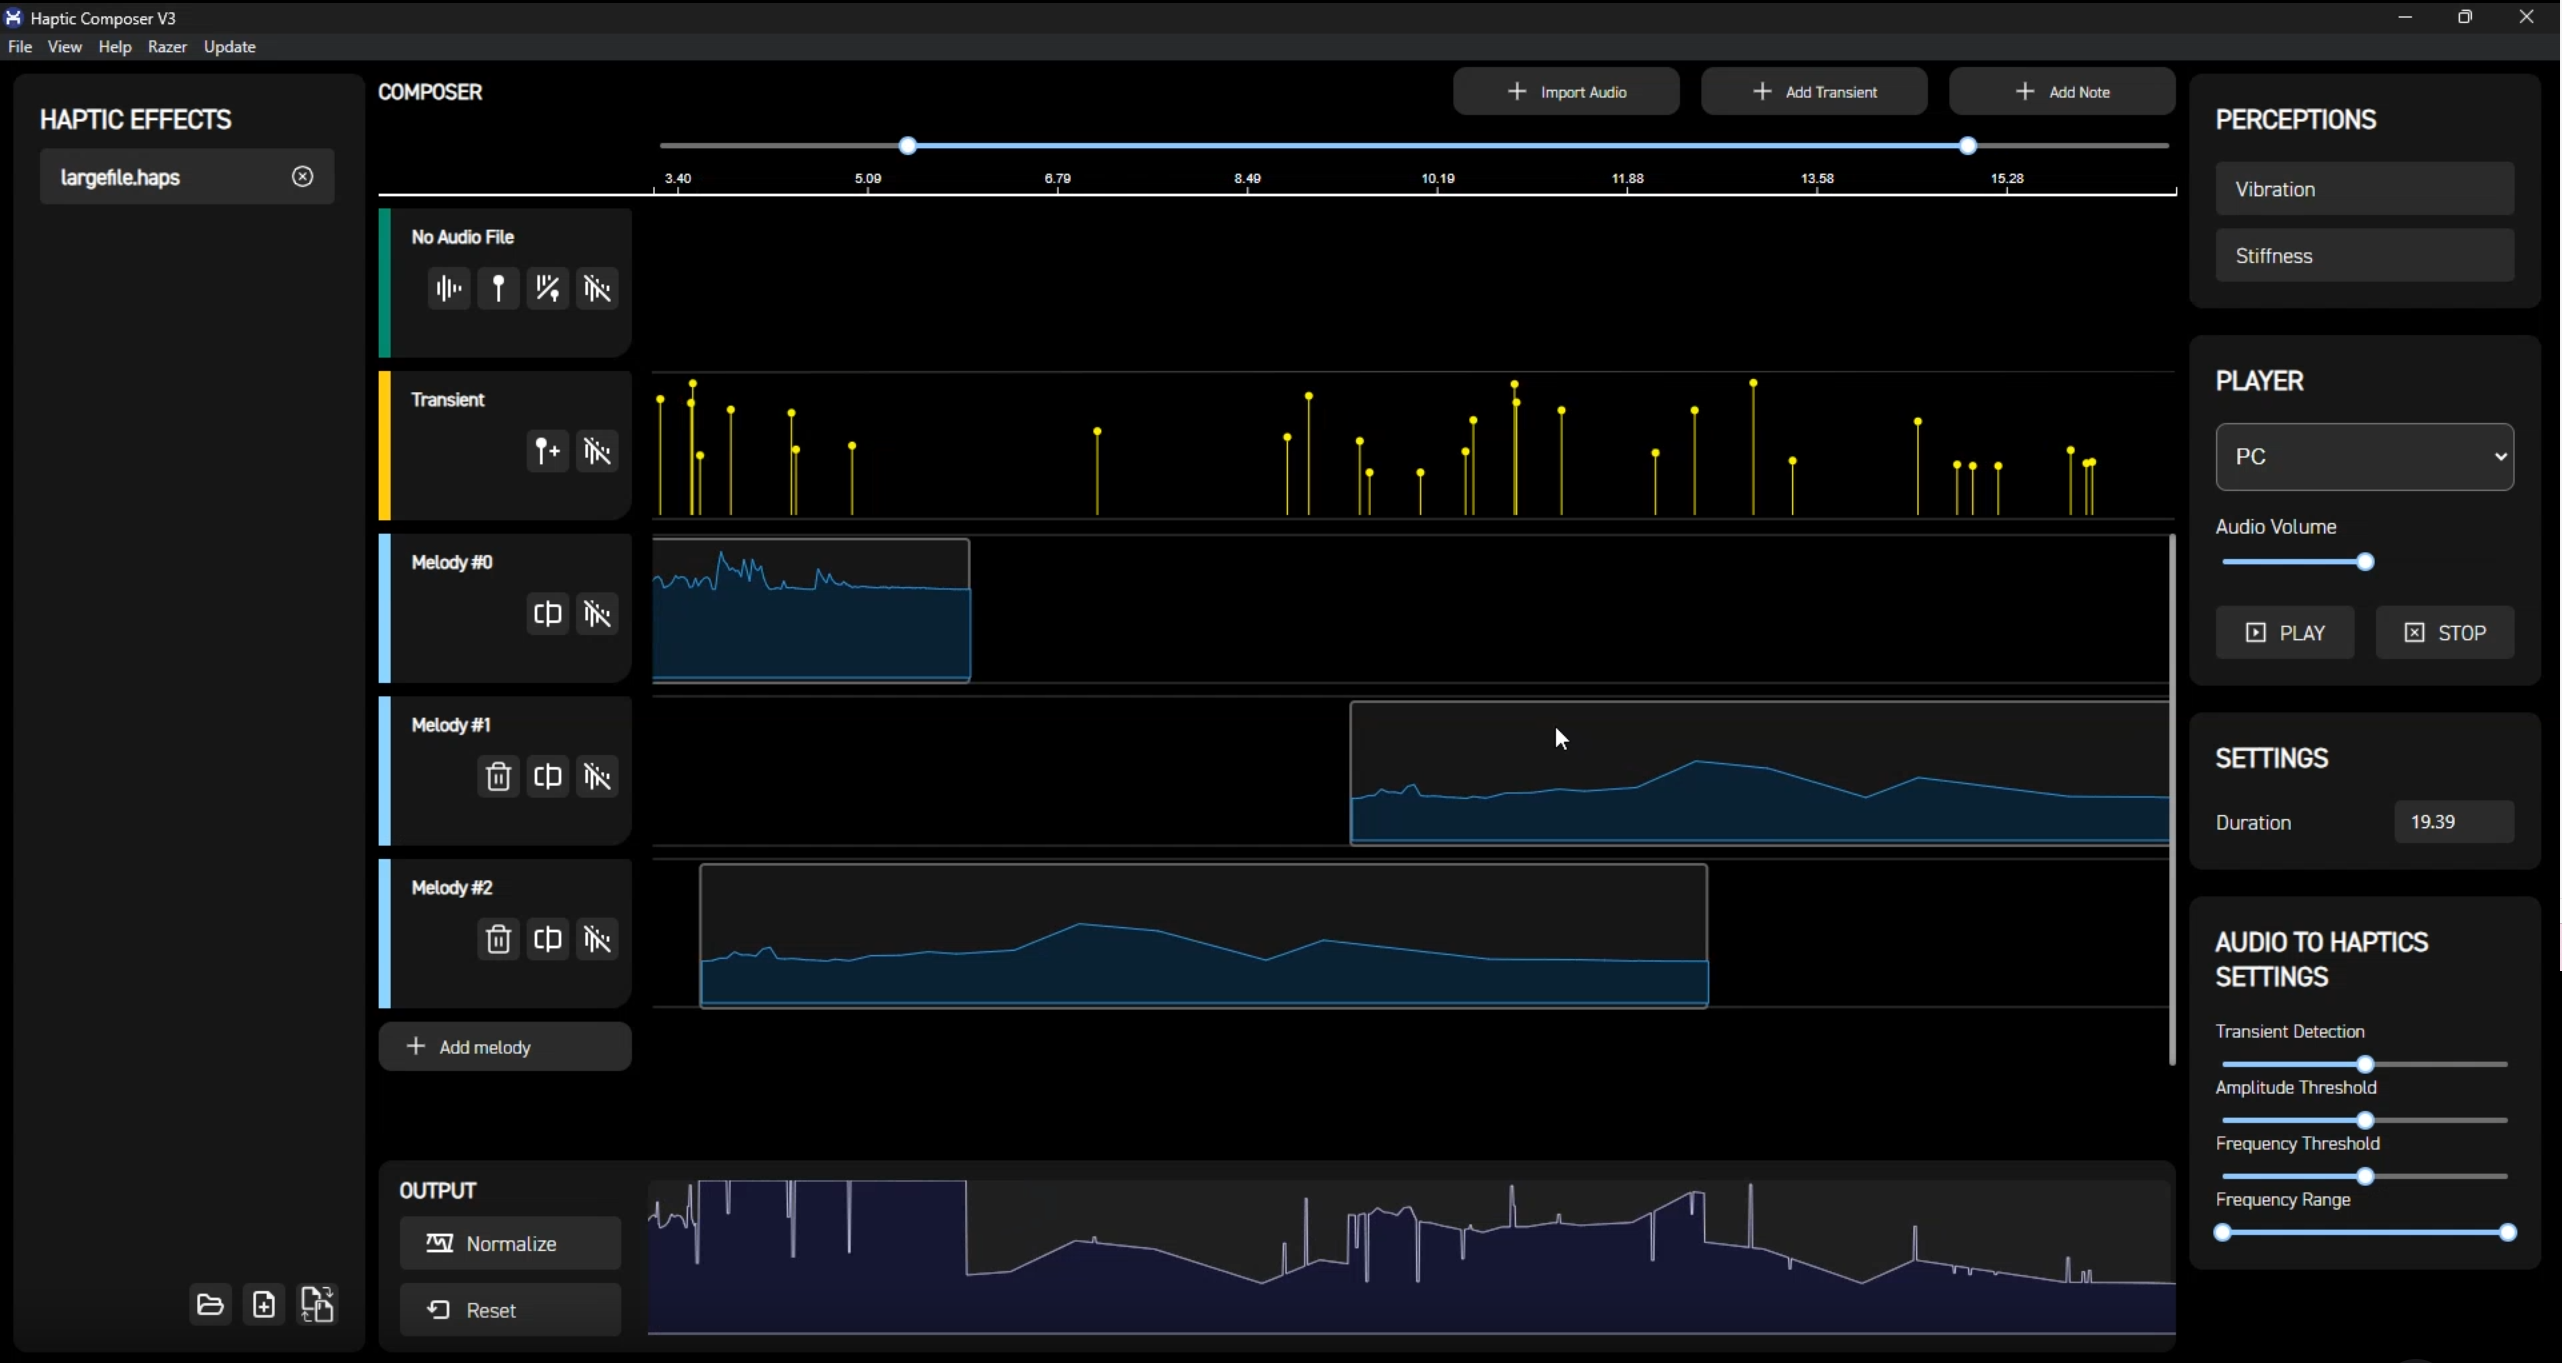Mute the Melody #1 track

coord(597,777)
